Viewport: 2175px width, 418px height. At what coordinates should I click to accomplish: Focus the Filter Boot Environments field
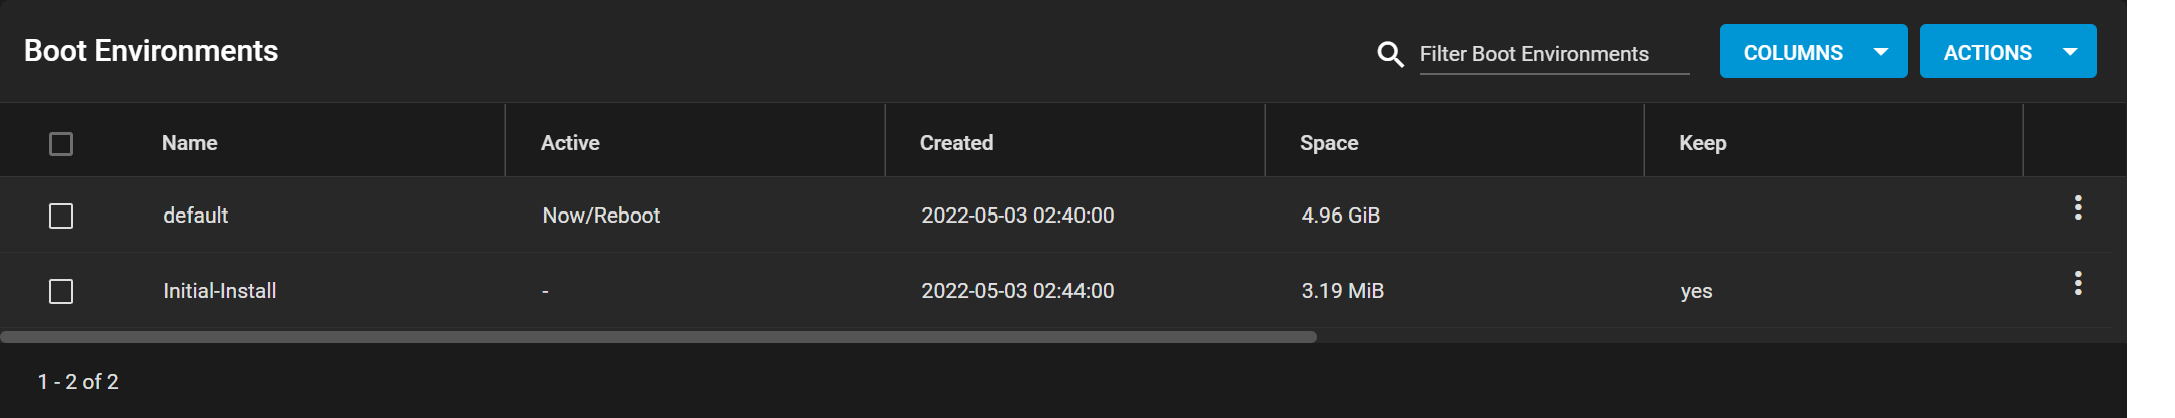[1554, 54]
